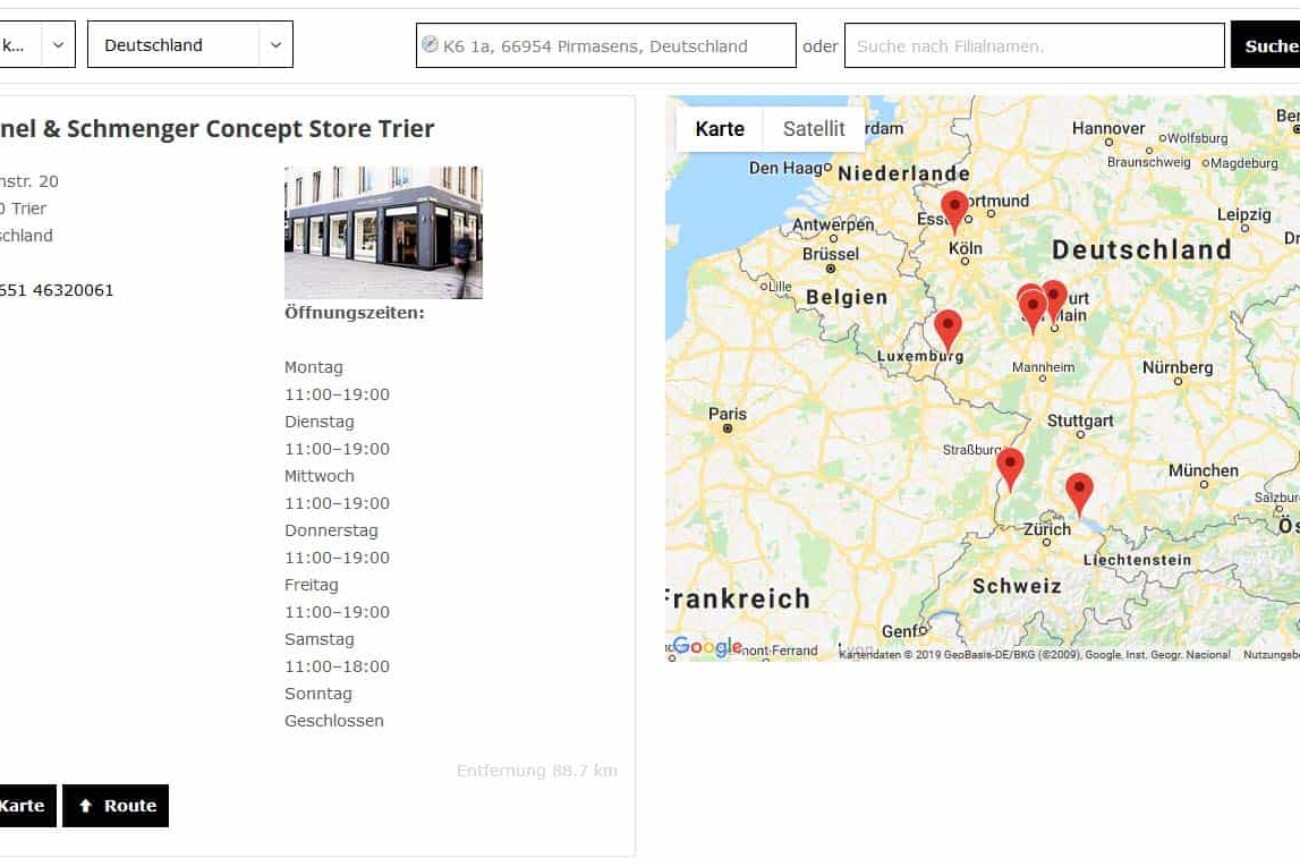Click the 'Hannover' label on the map
1300x867 pixels.
click(x=1108, y=128)
